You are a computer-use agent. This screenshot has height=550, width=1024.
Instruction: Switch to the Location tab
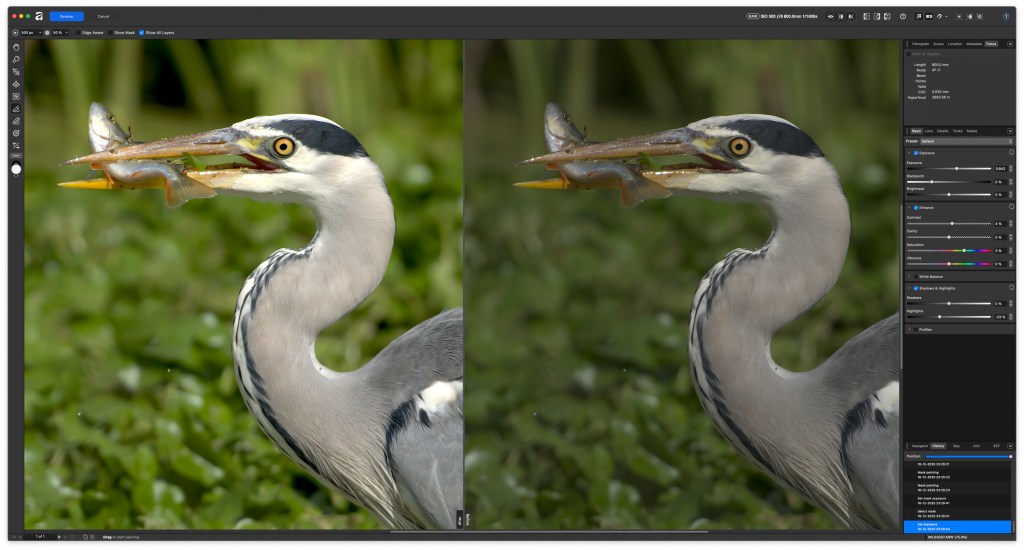[x=955, y=44]
